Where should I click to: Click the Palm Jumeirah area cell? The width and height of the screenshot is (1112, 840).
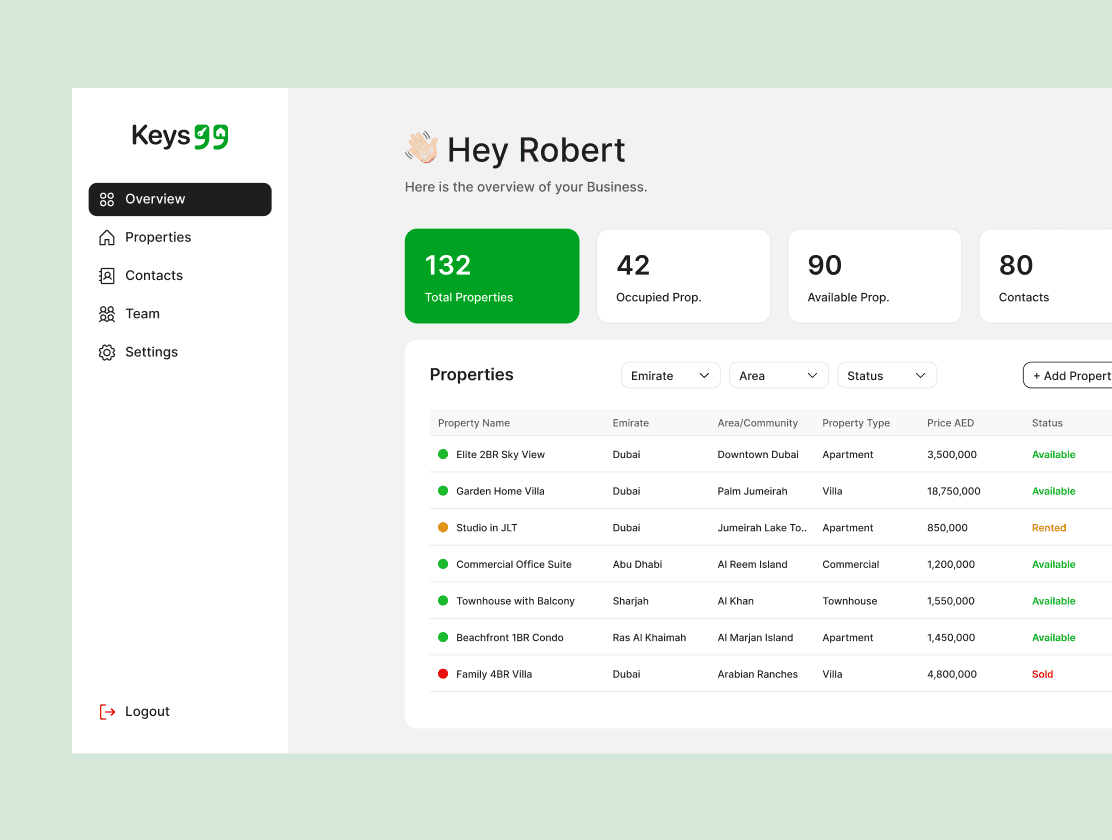[752, 491]
